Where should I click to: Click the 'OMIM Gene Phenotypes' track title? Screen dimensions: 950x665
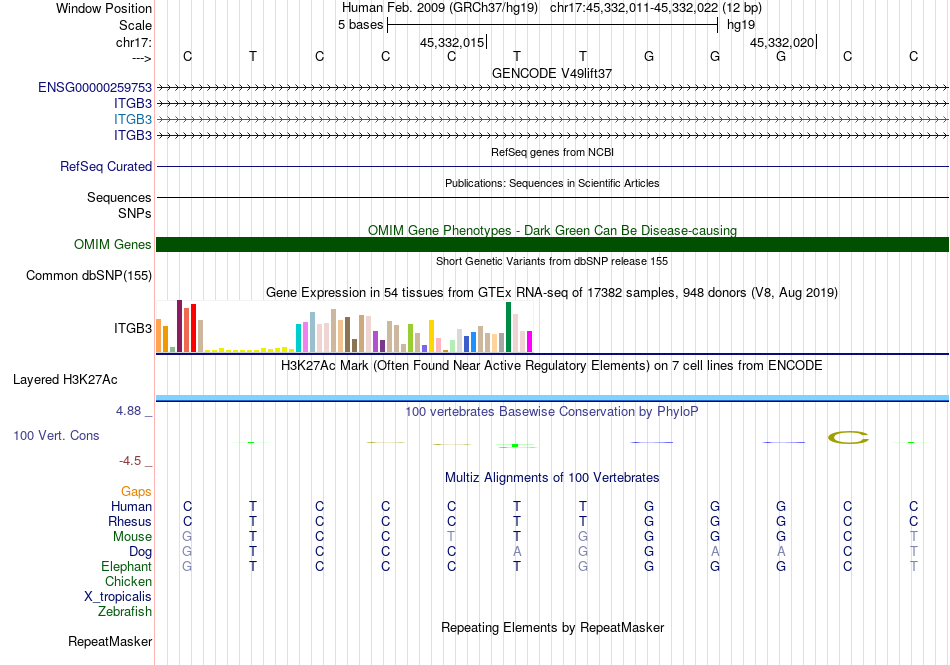(x=552, y=230)
